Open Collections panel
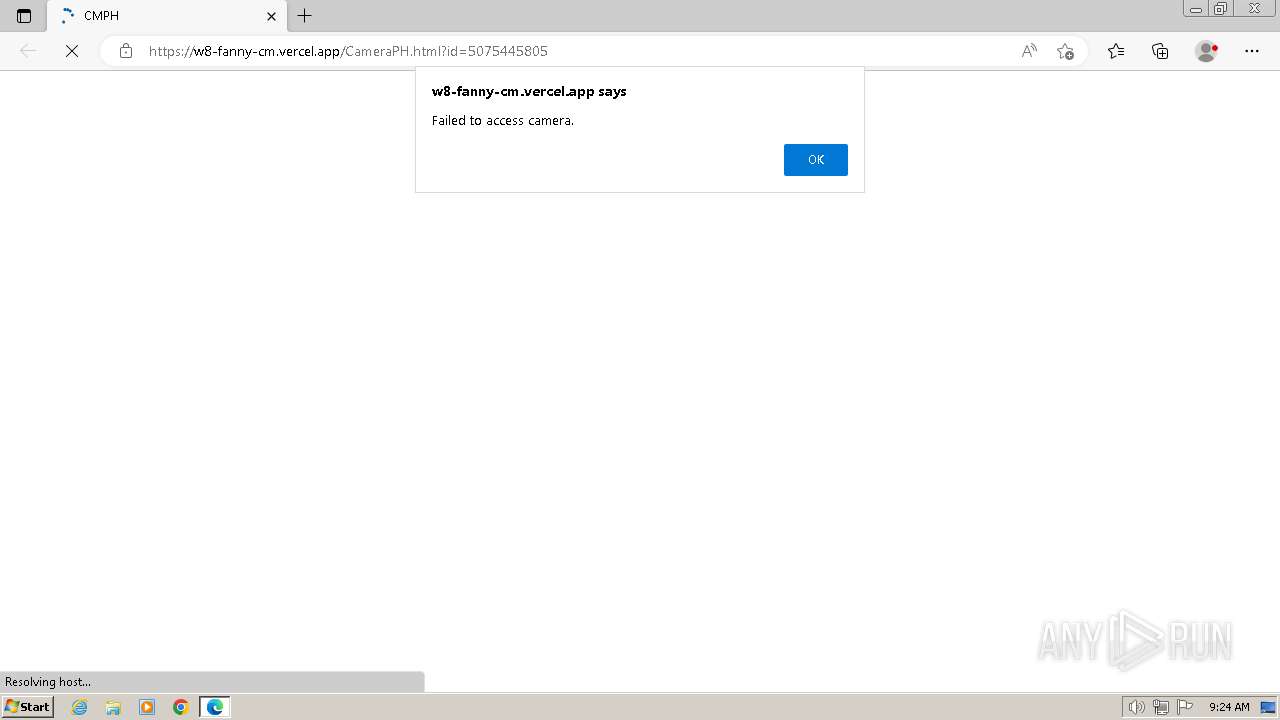Image resolution: width=1280 pixels, height=720 pixels. (1160, 51)
